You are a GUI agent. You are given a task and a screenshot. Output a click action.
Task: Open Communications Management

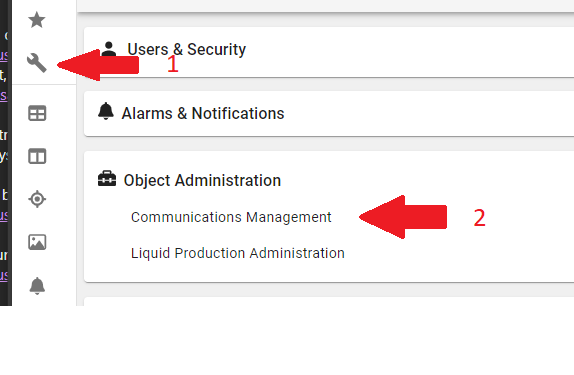point(231,217)
